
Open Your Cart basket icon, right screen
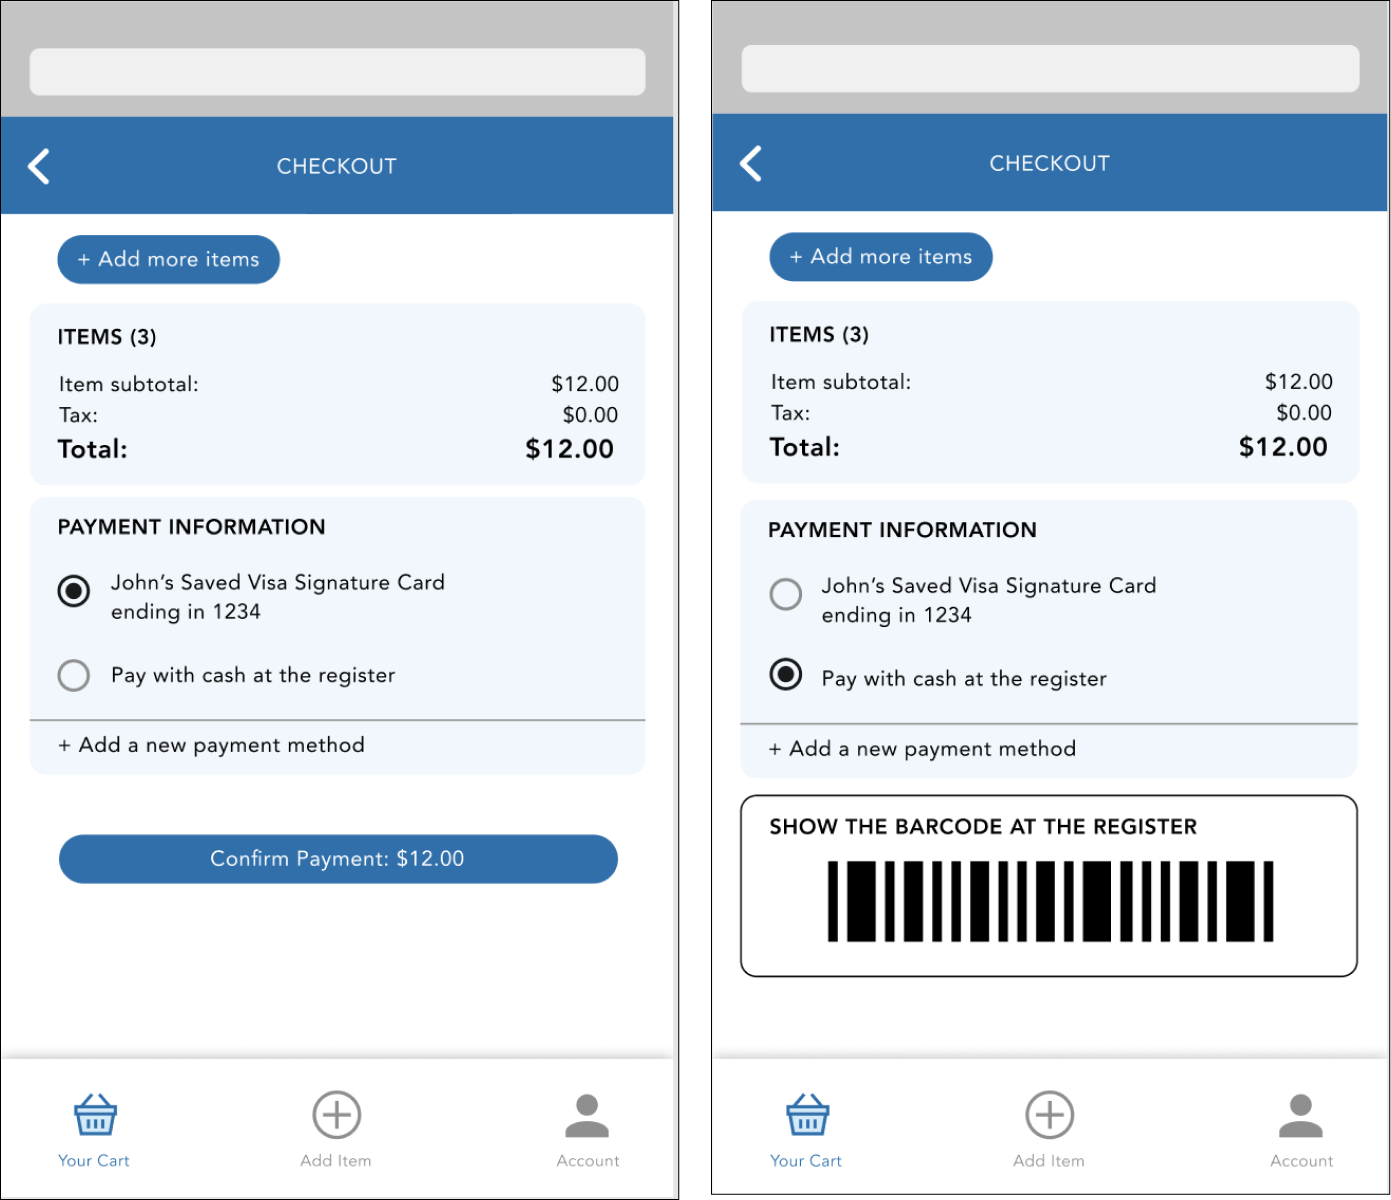pyautogui.click(x=807, y=1115)
